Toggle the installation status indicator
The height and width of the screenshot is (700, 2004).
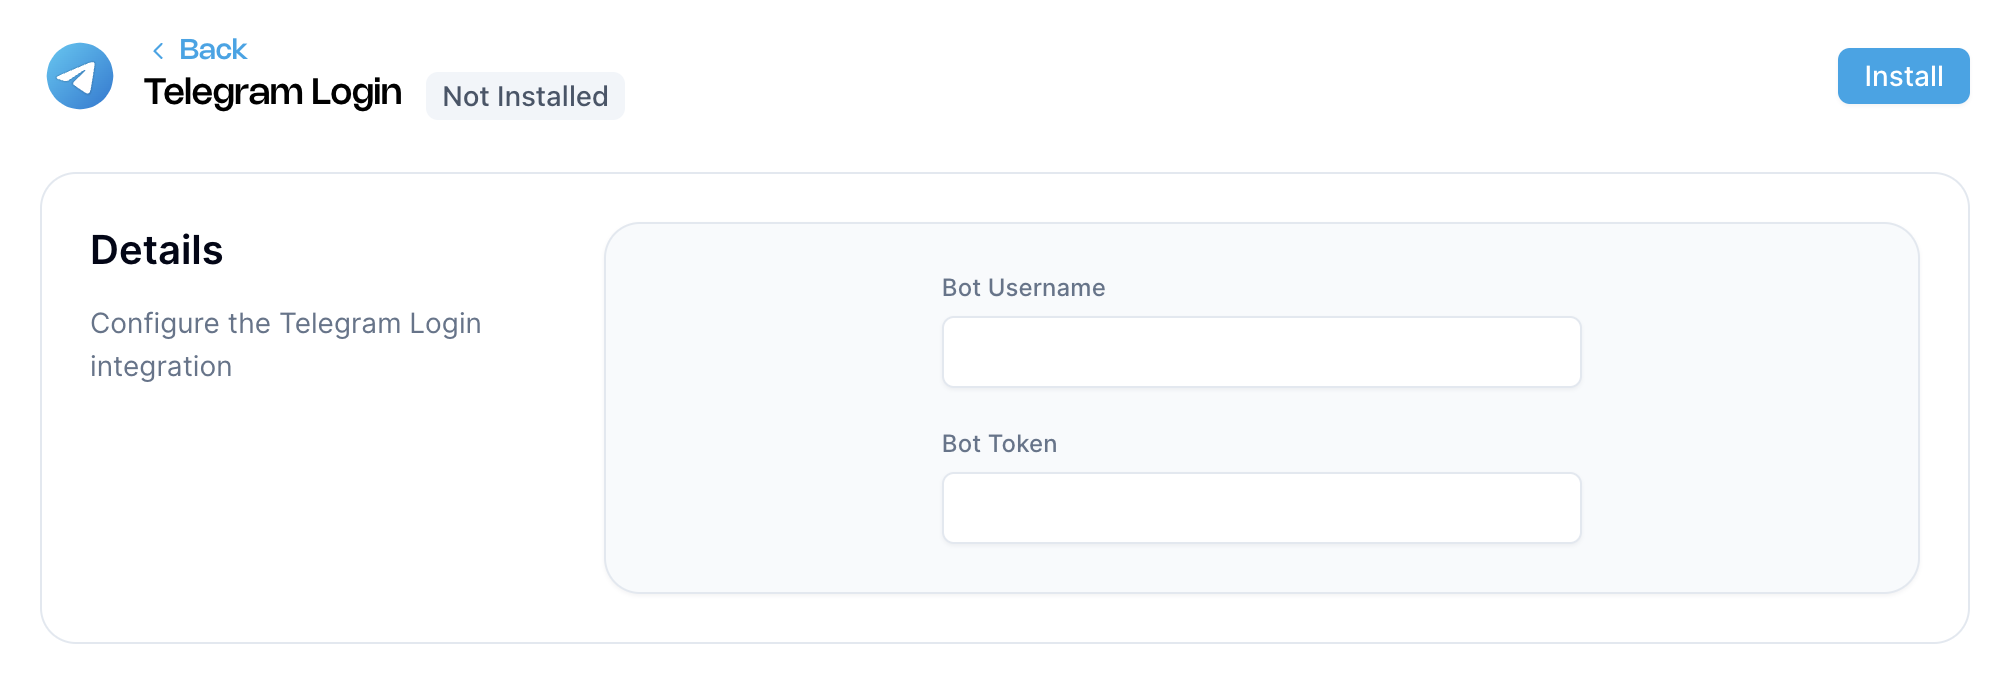click(x=525, y=96)
